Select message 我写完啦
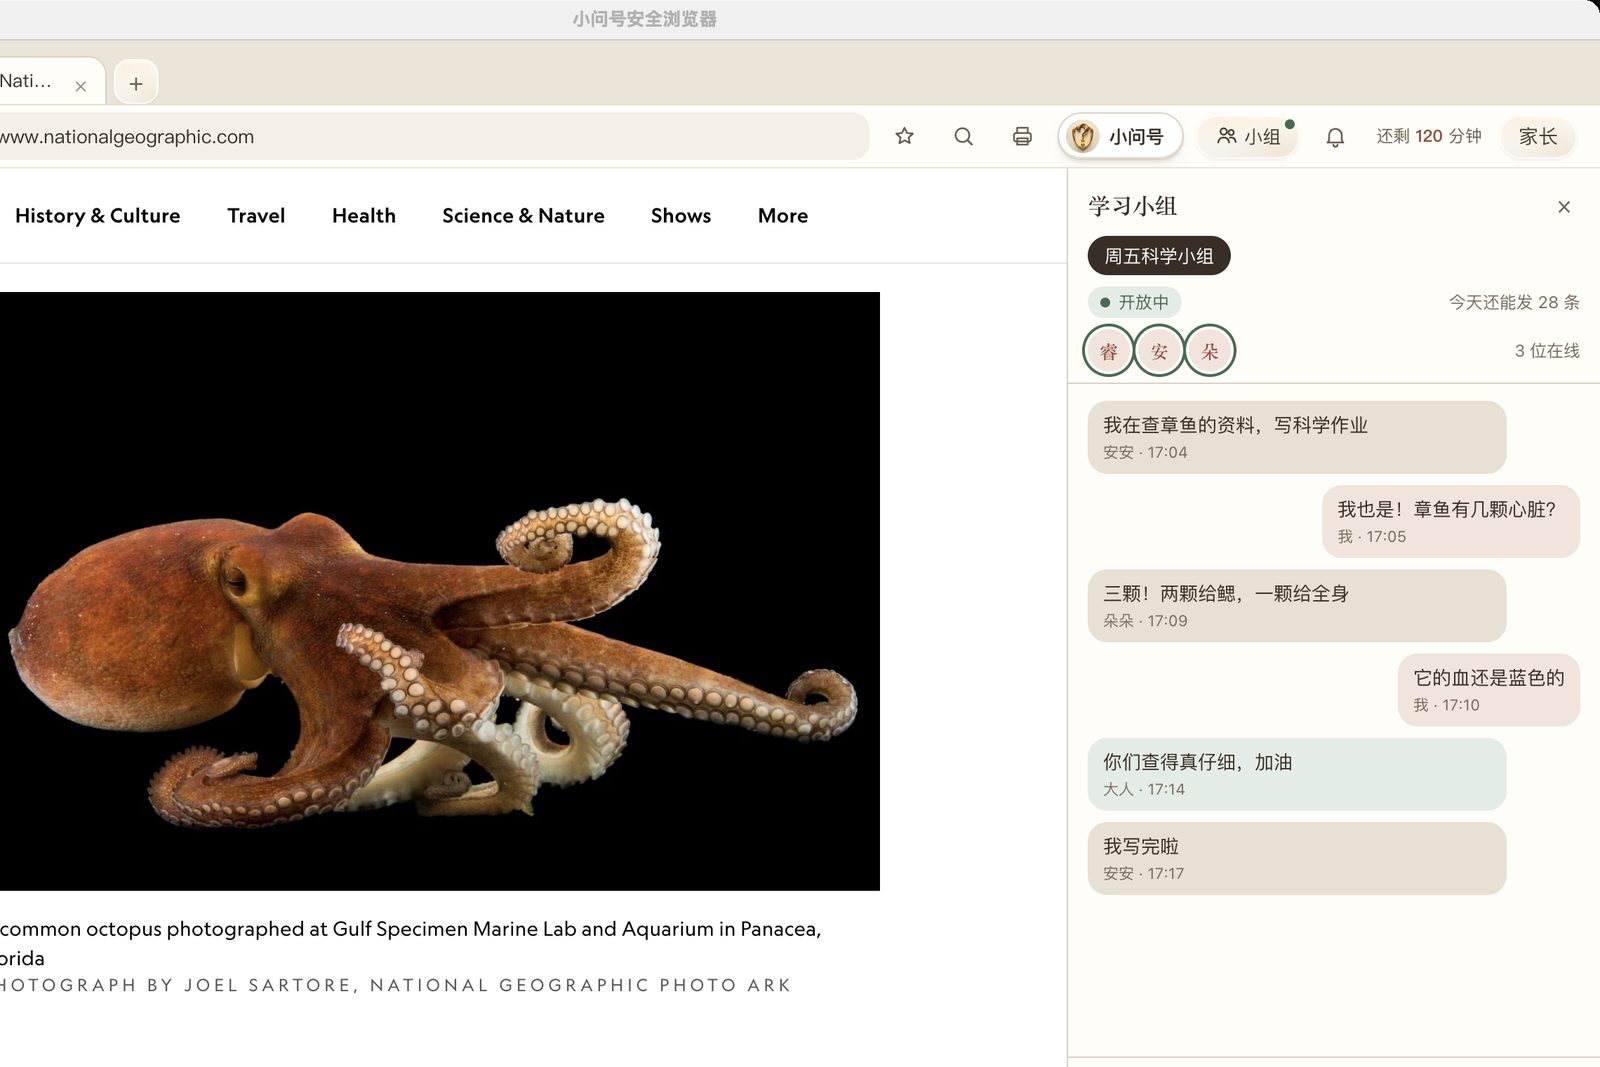This screenshot has height=1067, width=1600. tap(1297, 858)
